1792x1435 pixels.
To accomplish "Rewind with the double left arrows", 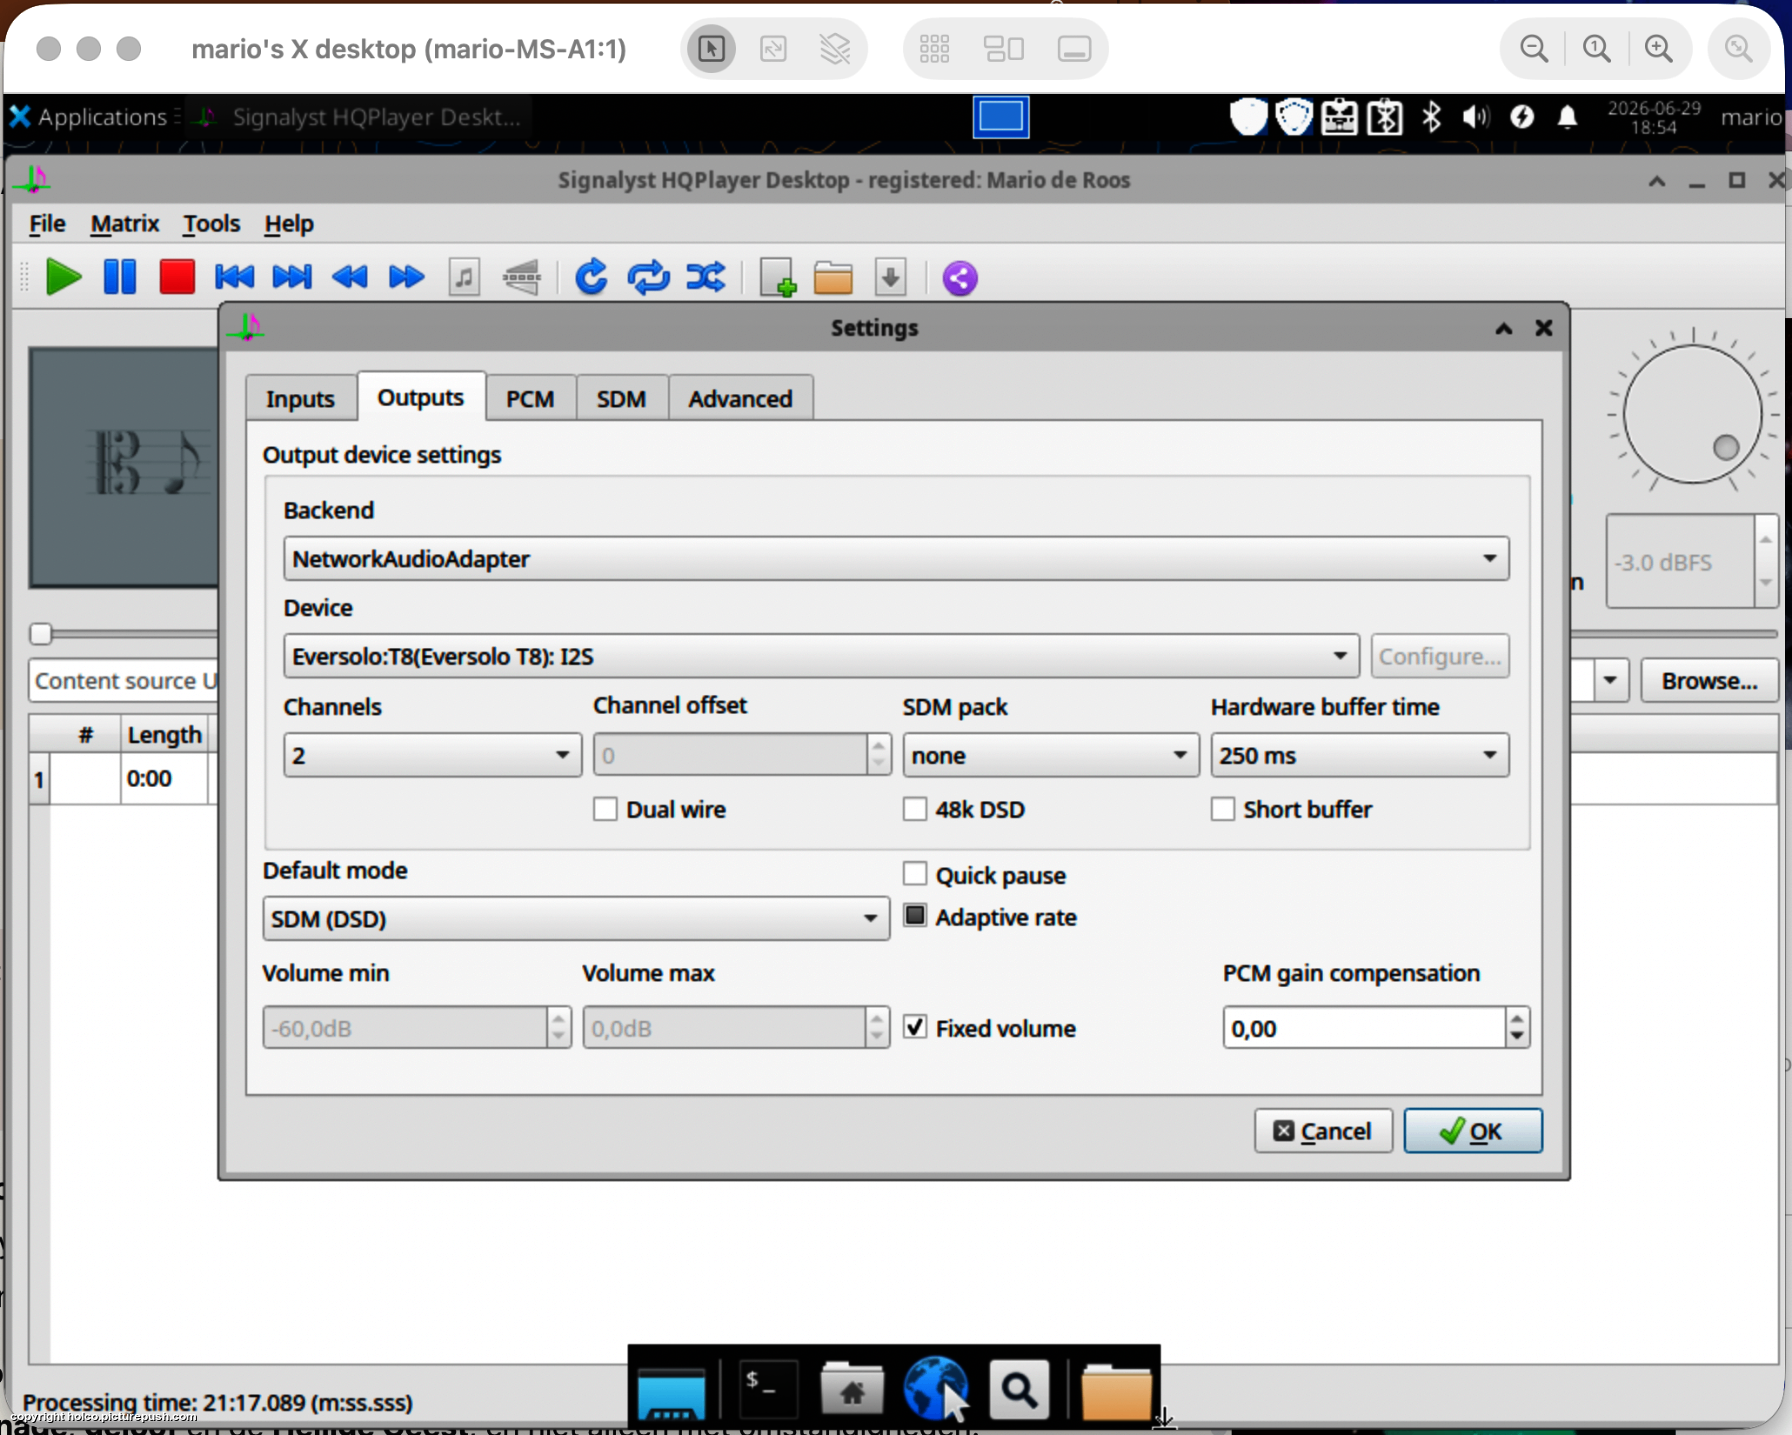I will click(x=350, y=277).
